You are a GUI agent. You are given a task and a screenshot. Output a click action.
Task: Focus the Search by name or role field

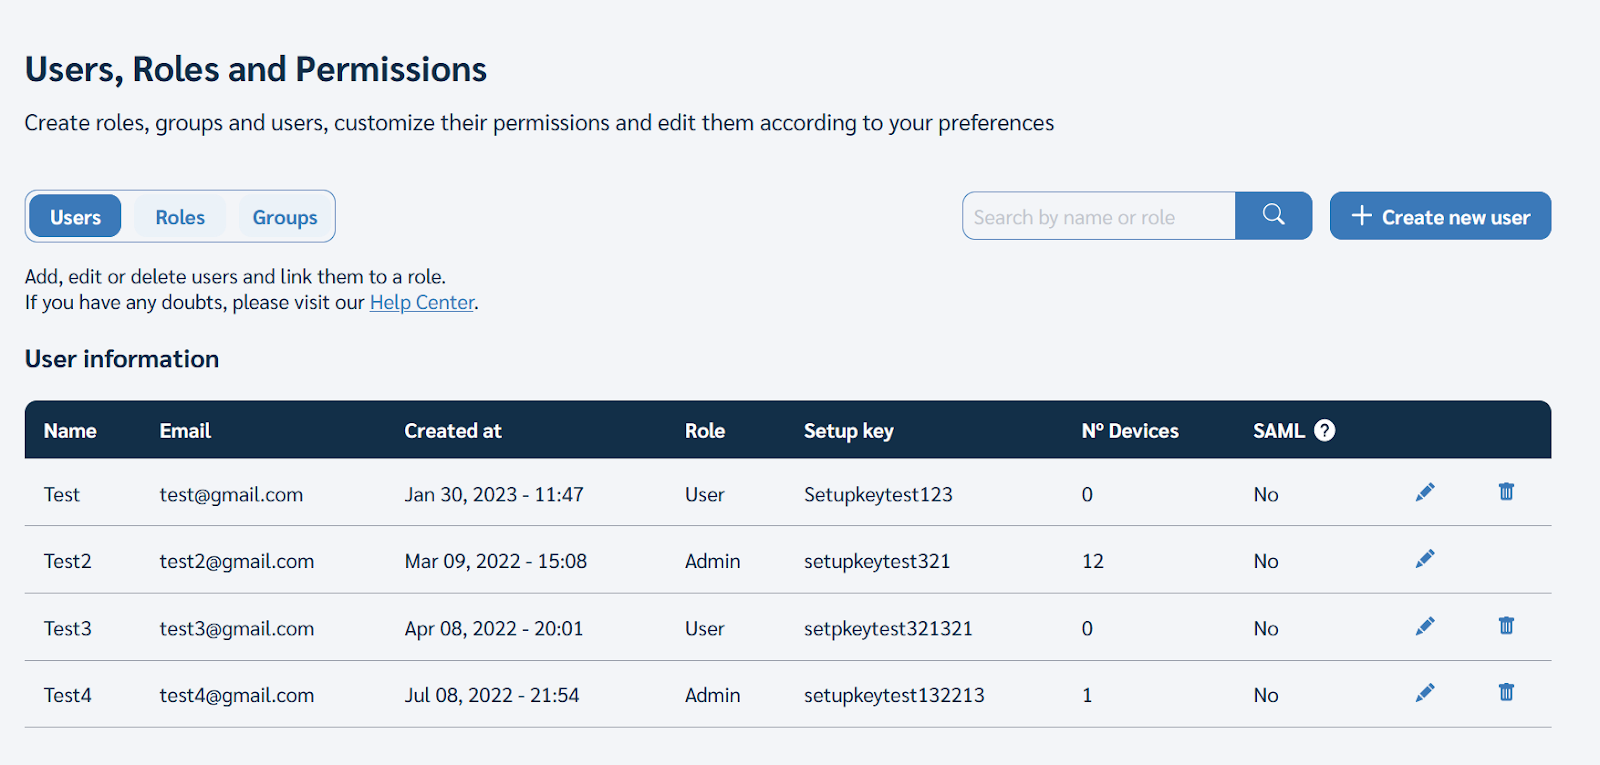(1098, 217)
